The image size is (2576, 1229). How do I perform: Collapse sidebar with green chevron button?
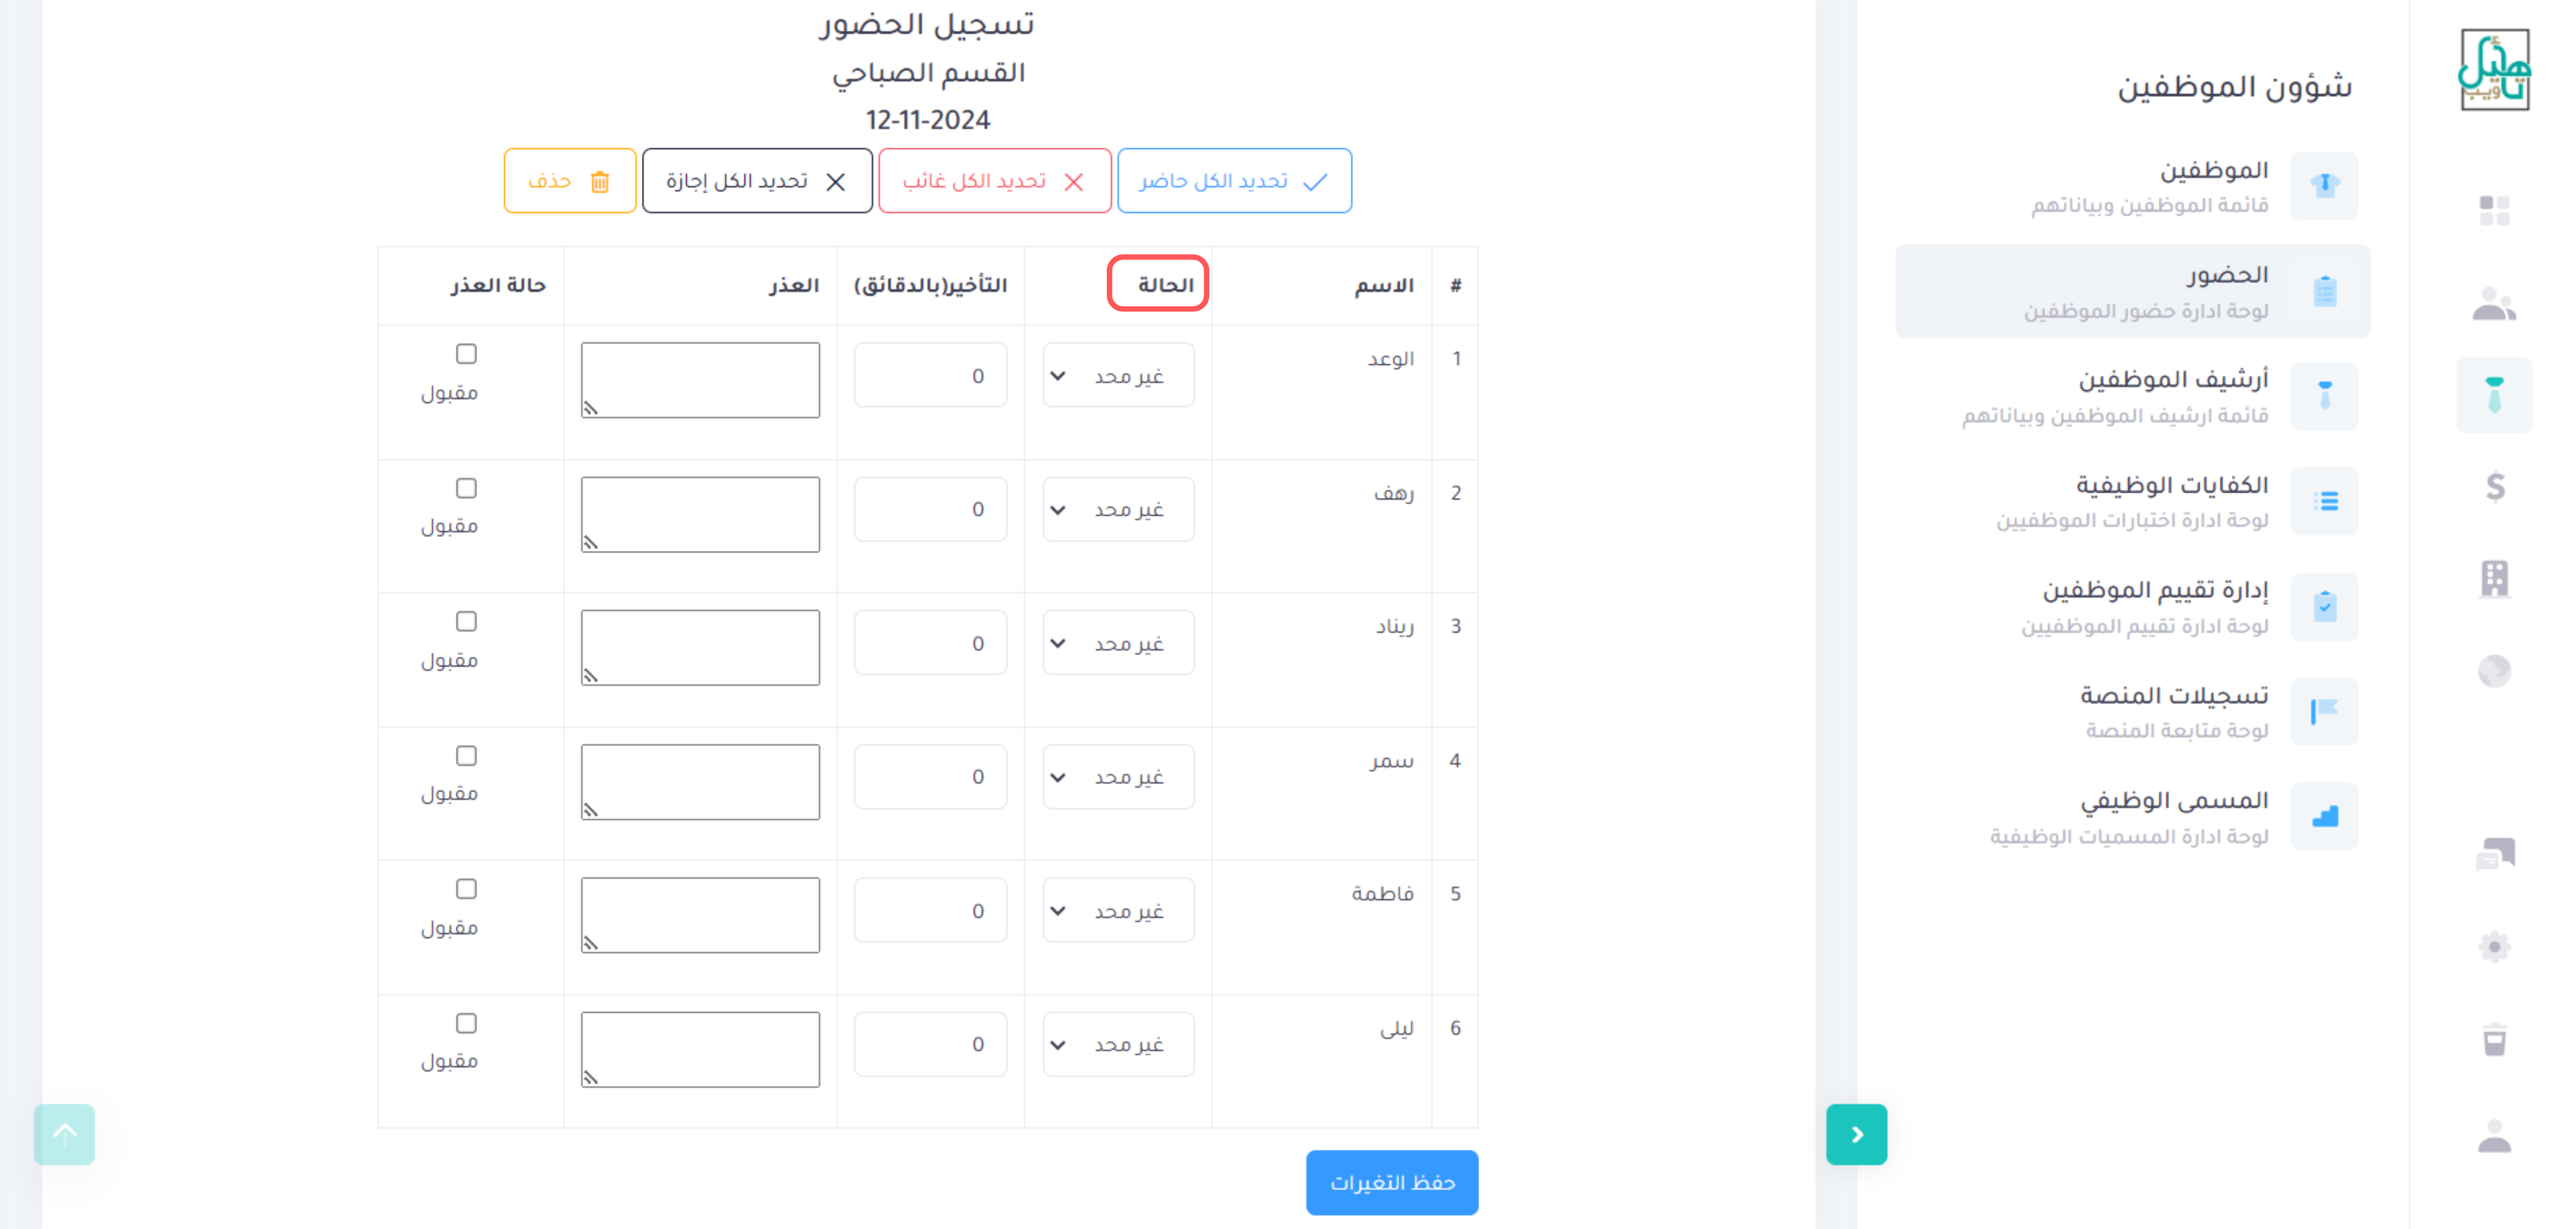coord(1856,1134)
